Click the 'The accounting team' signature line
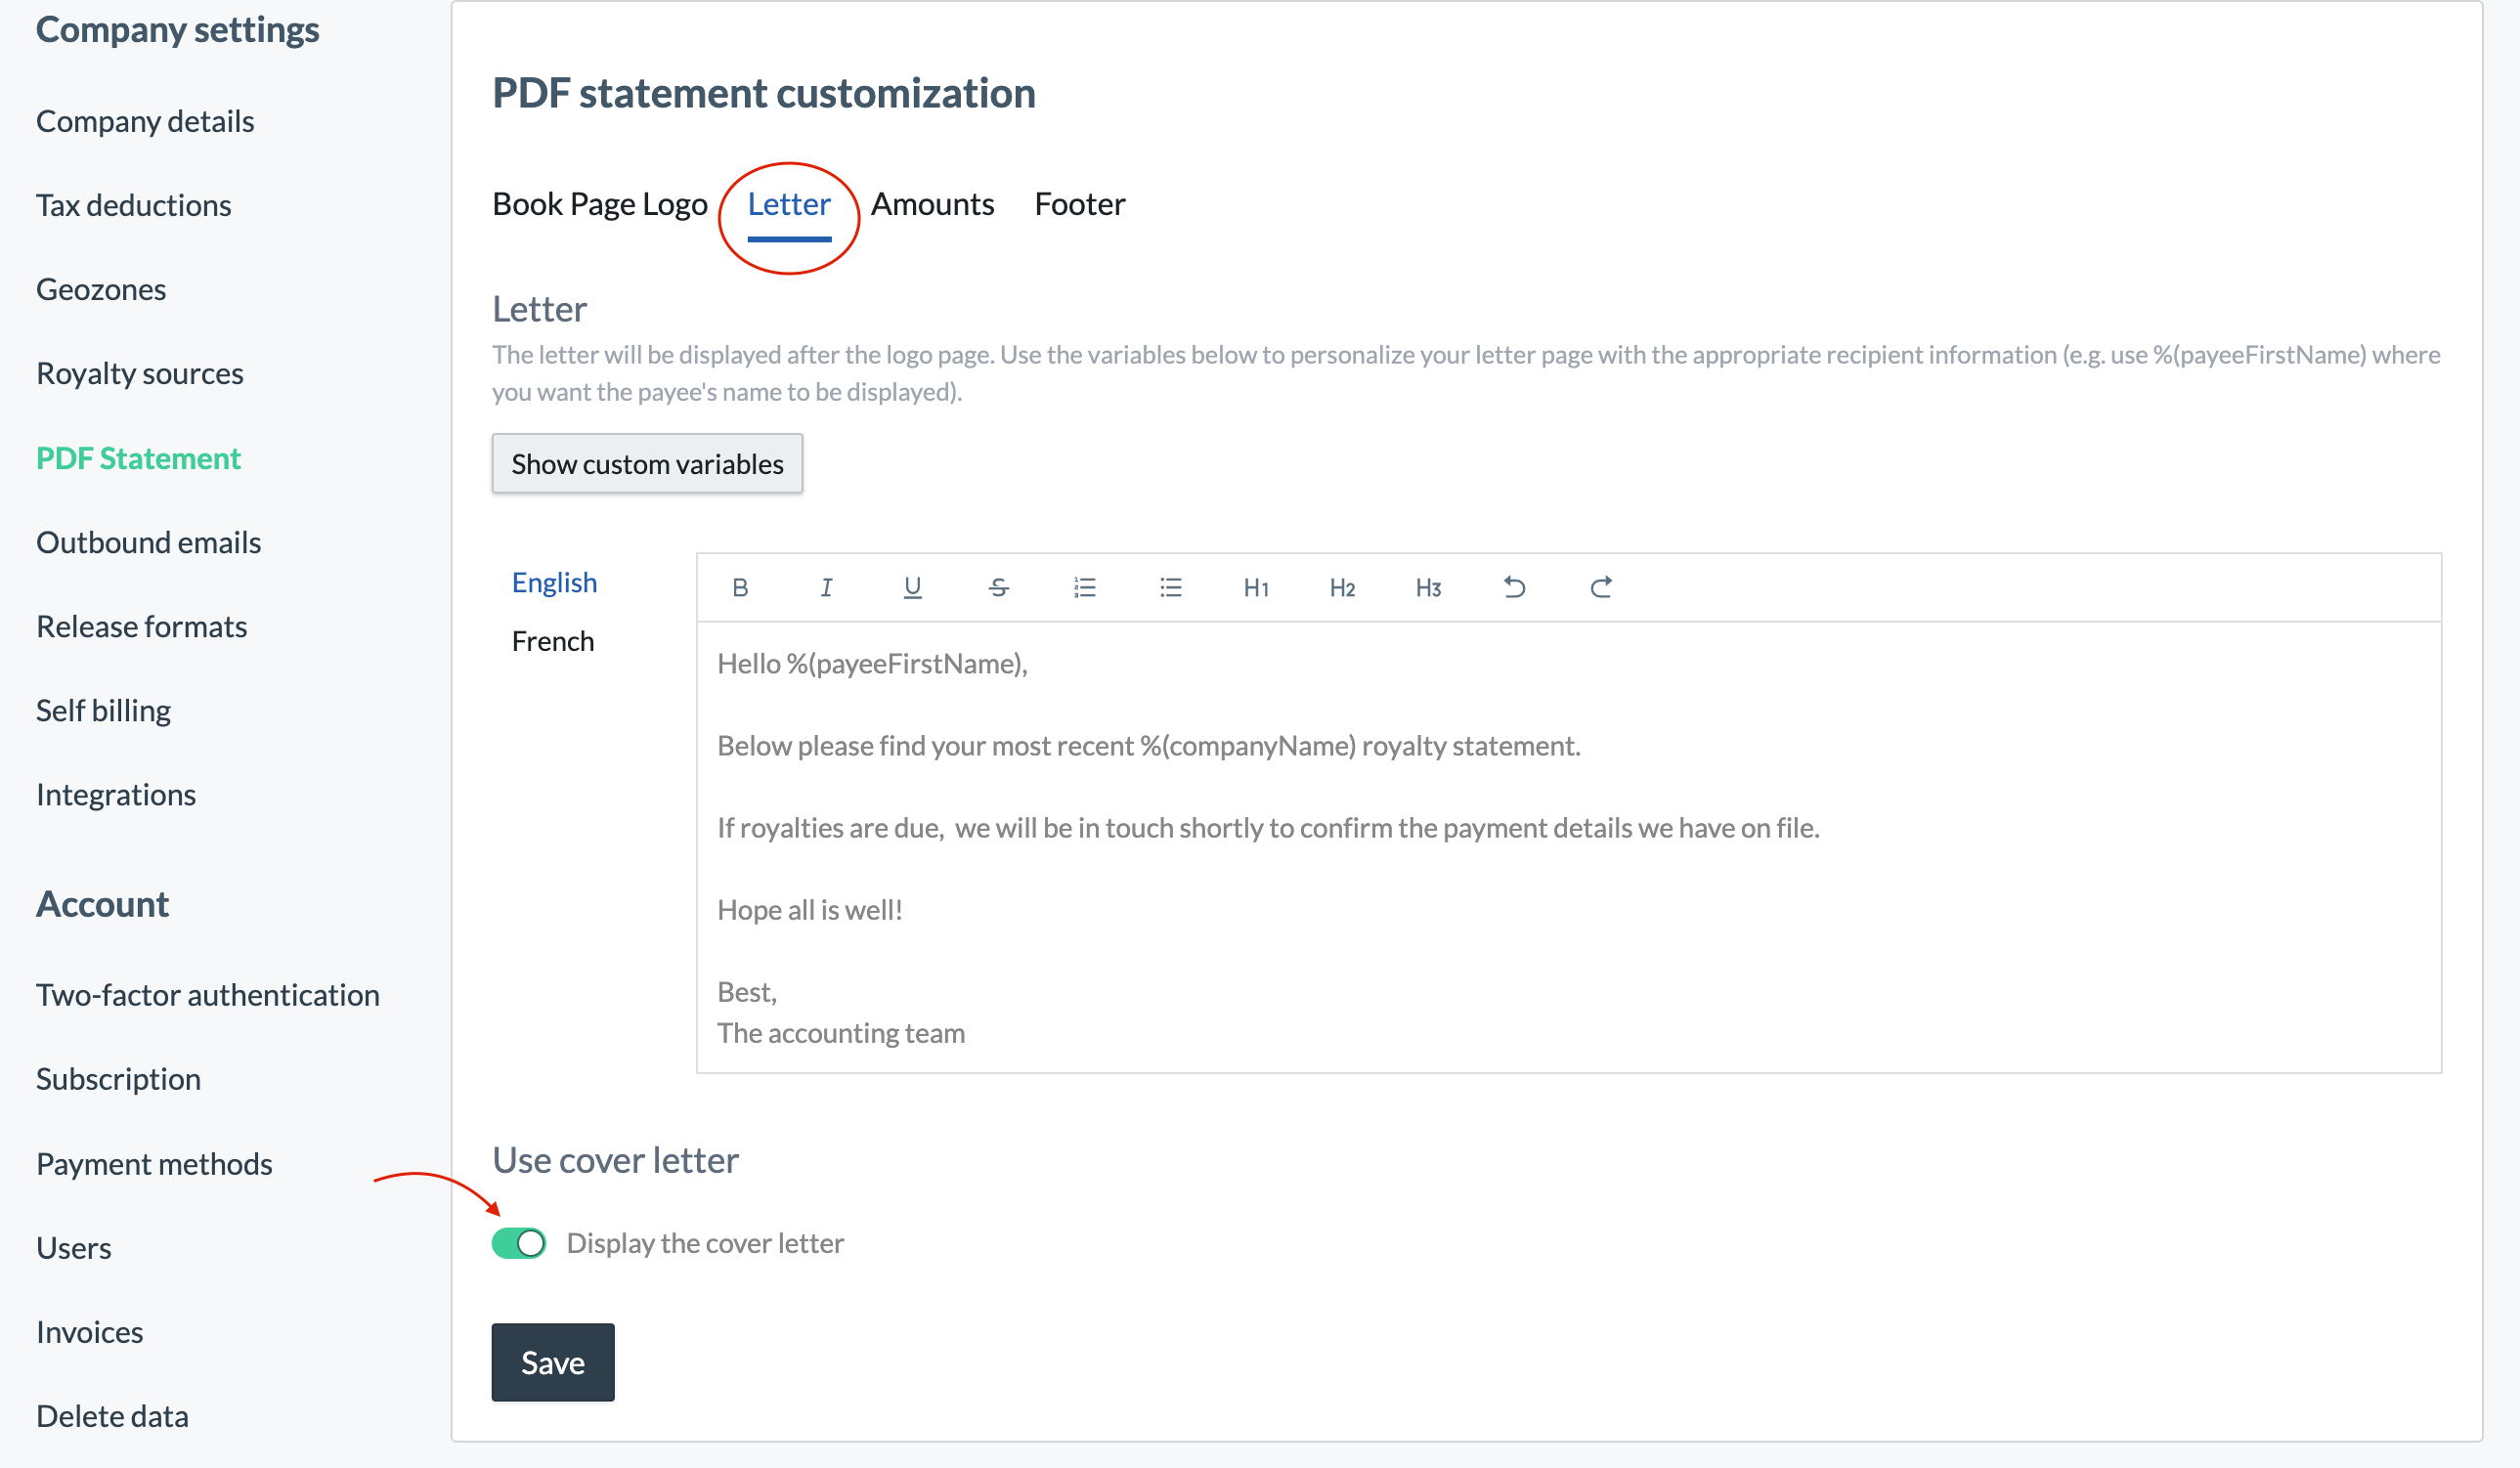Viewport: 2520px width, 1468px height. tap(841, 1032)
